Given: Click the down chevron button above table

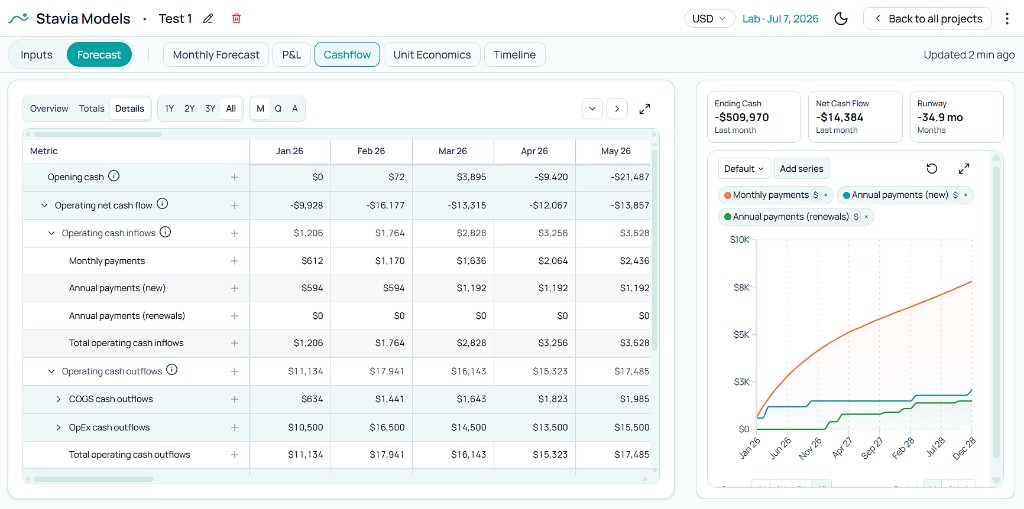Looking at the screenshot, I should pyautogui.click(x=592, y=109).
